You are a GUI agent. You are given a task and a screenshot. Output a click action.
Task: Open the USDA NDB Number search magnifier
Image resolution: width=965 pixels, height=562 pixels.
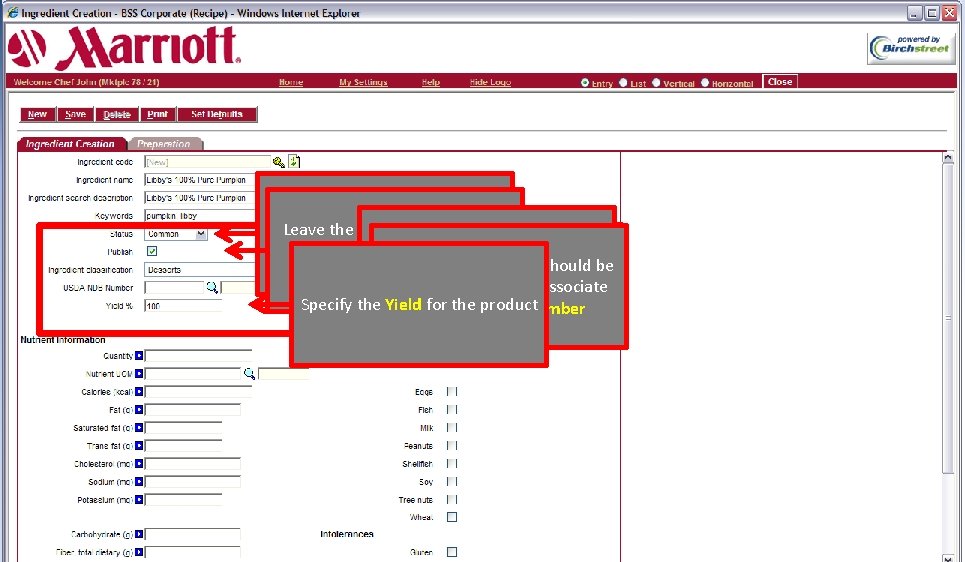[x=212, y=287]
